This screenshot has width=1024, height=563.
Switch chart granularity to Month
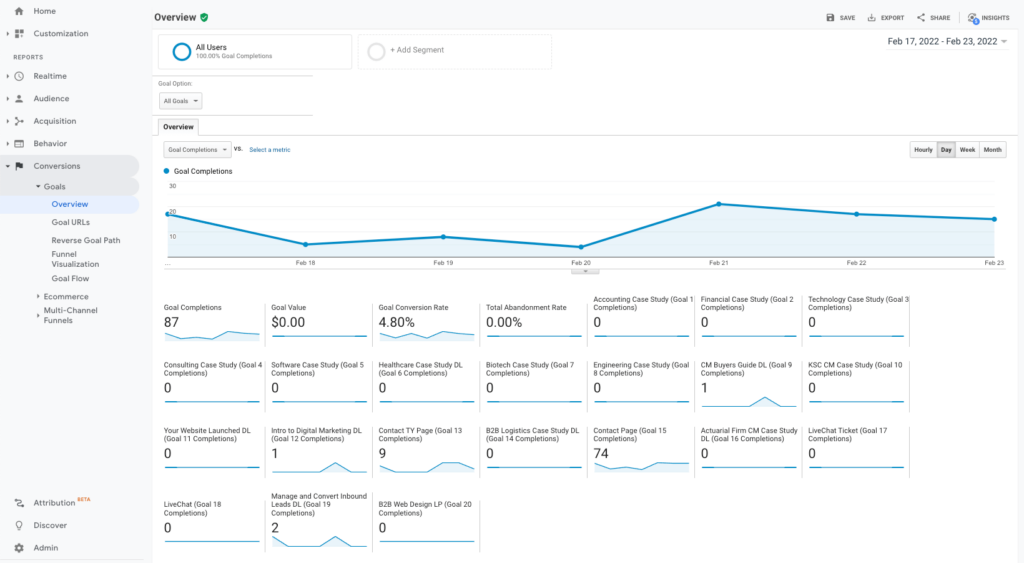coord(992,150)
